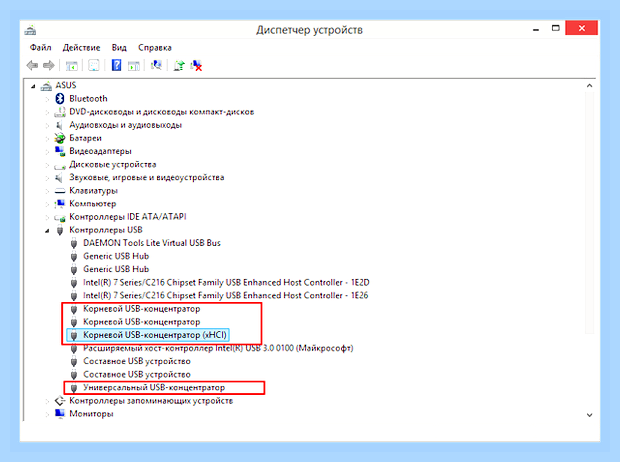Click the Update driver software icon
The image size is (620, 462).
click(x=179, y=65)
